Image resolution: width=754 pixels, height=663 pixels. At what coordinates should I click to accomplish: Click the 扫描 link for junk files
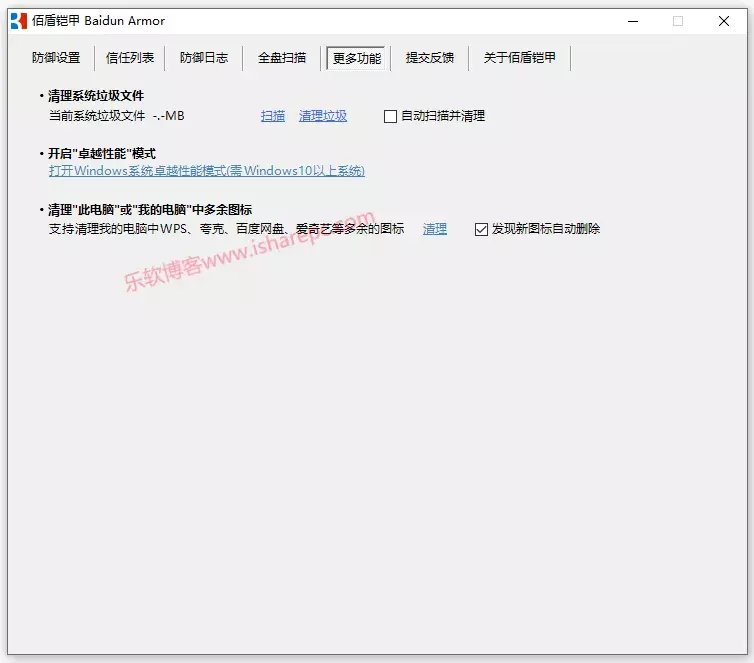click(273, 116)
